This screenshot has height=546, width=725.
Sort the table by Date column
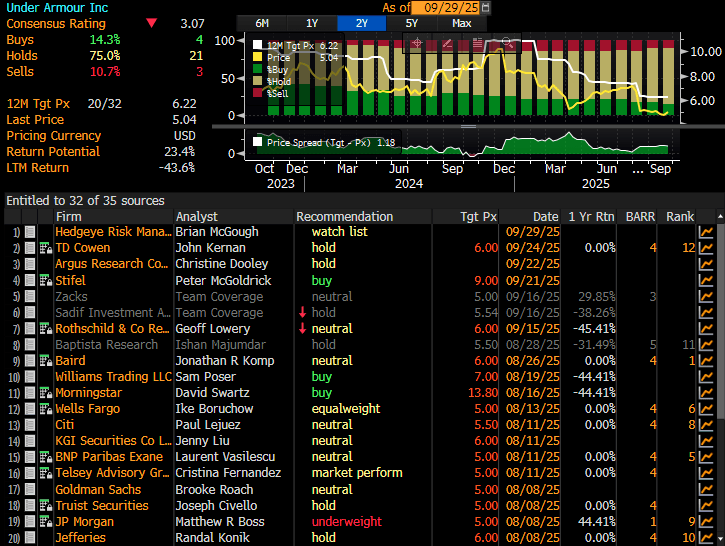[545, 216]
